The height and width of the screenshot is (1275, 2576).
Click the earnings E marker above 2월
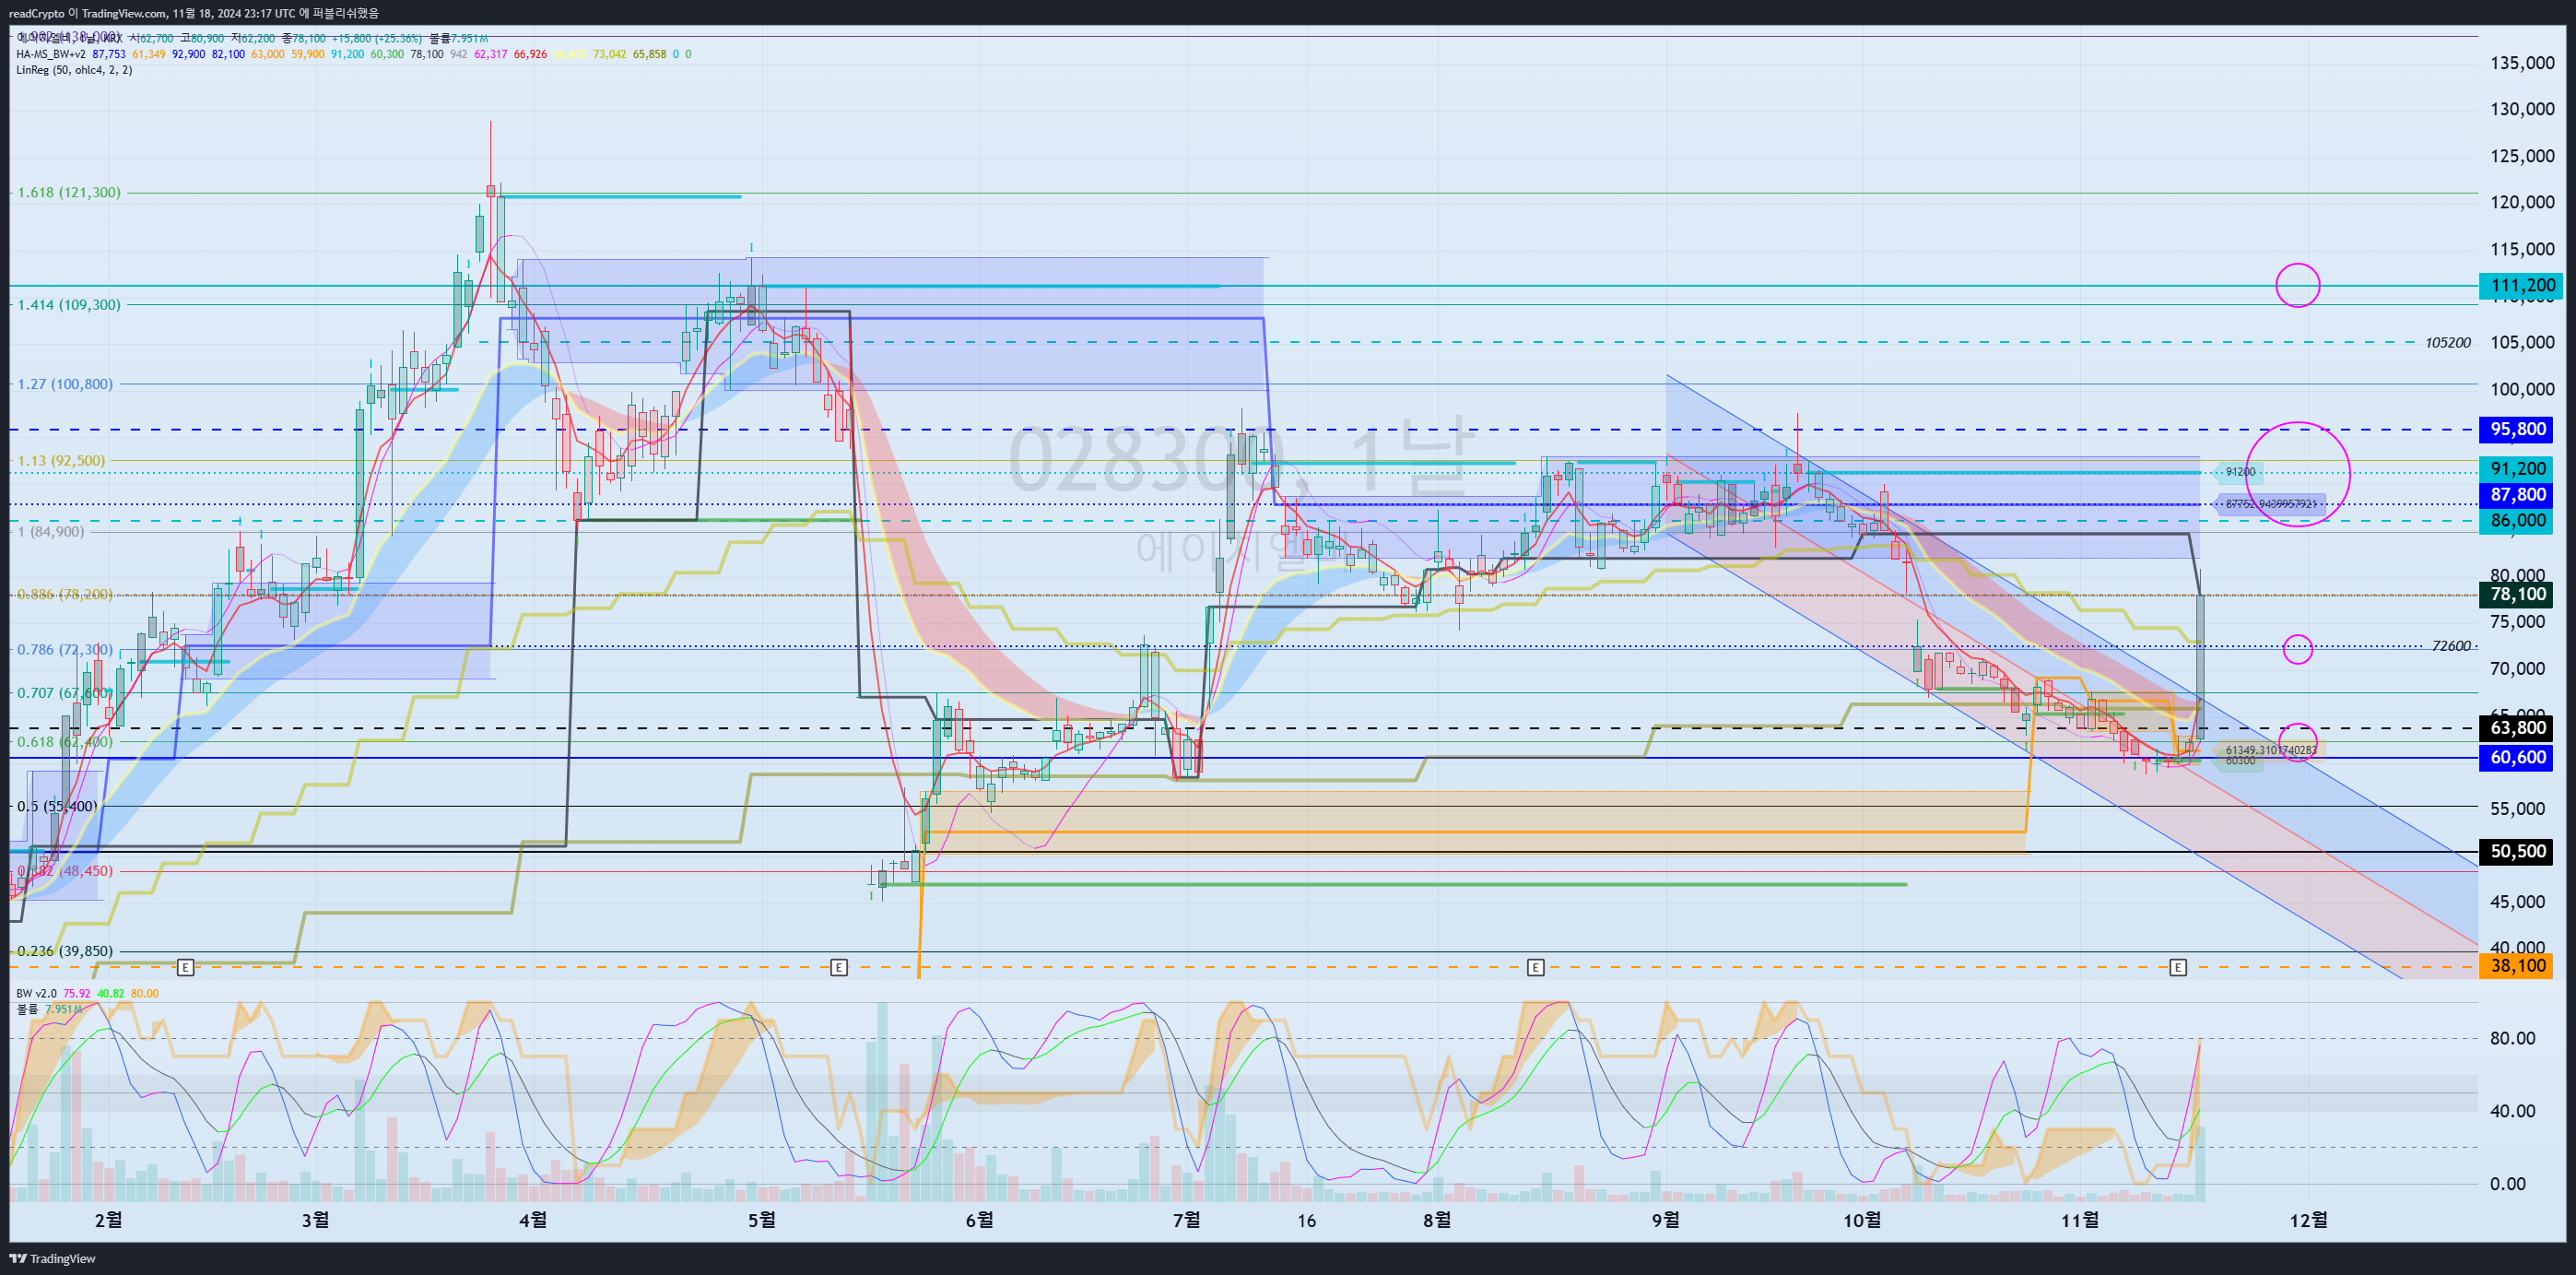[185, 967]
